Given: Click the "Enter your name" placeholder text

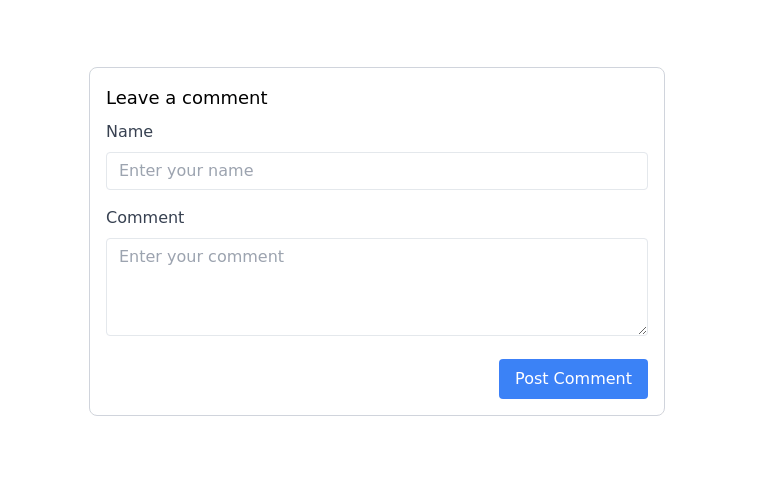Looking at the screenshot, I should click(186, 171).
